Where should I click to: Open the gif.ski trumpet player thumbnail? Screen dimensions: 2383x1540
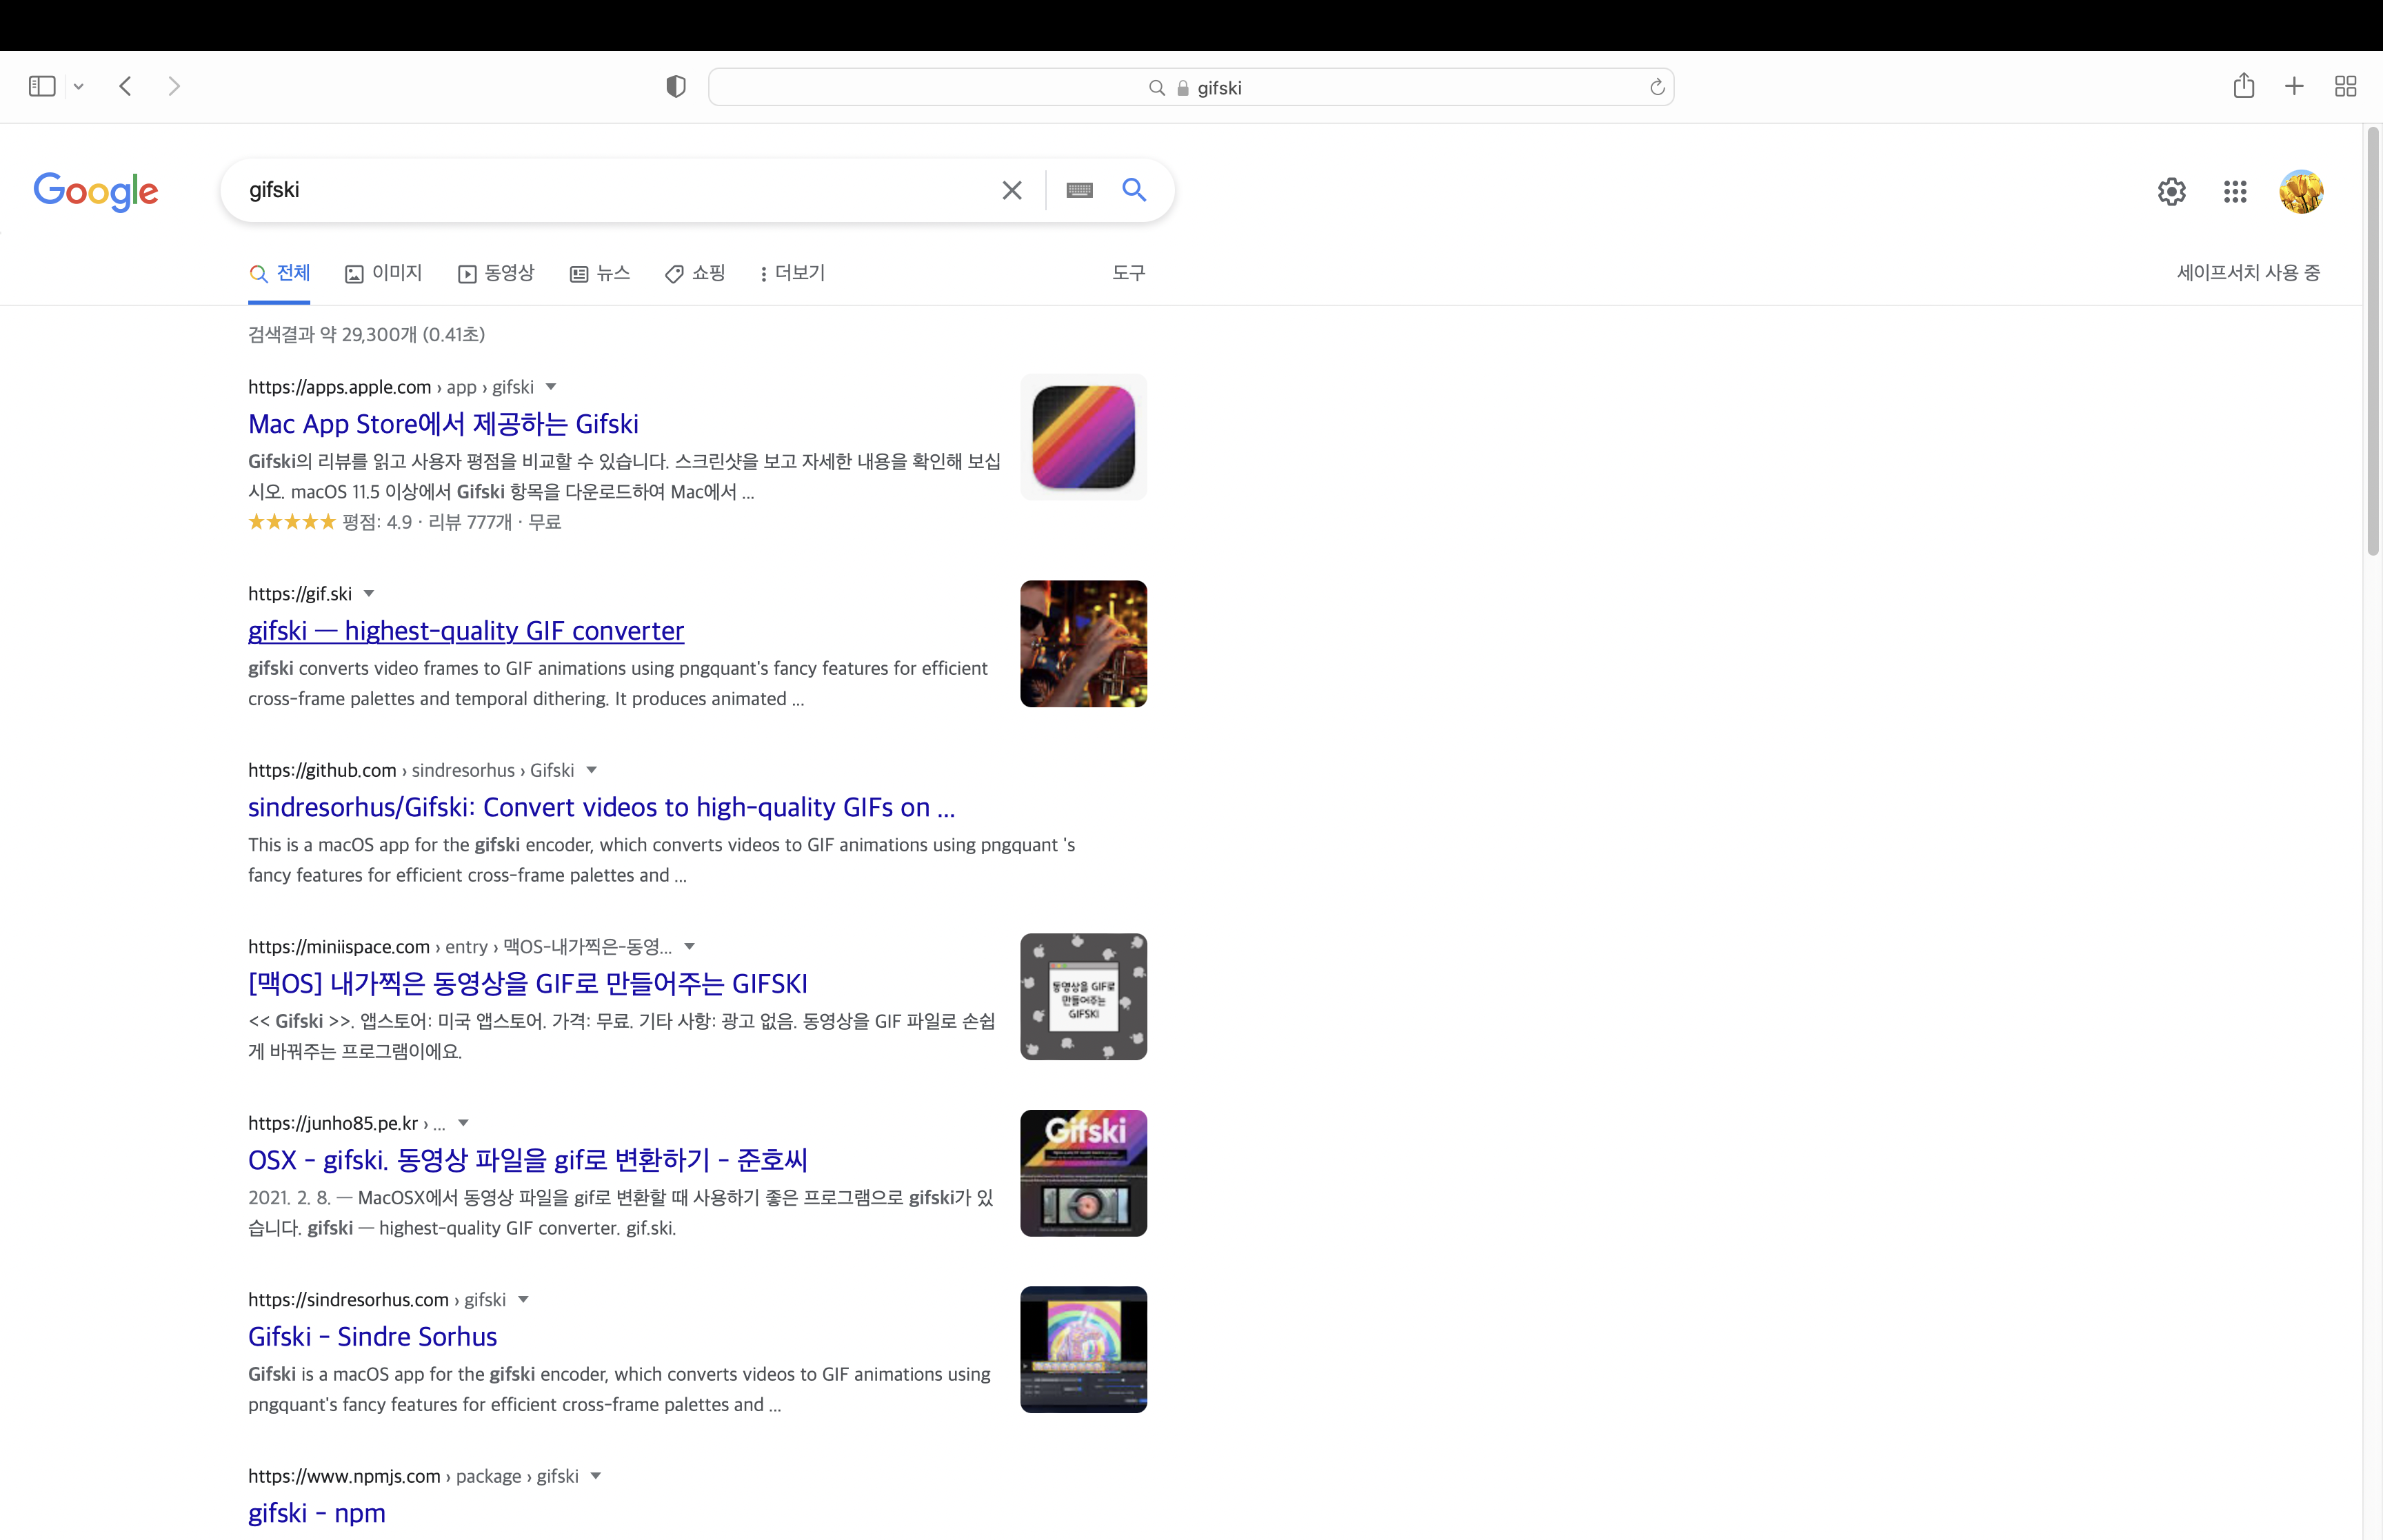1083,644
